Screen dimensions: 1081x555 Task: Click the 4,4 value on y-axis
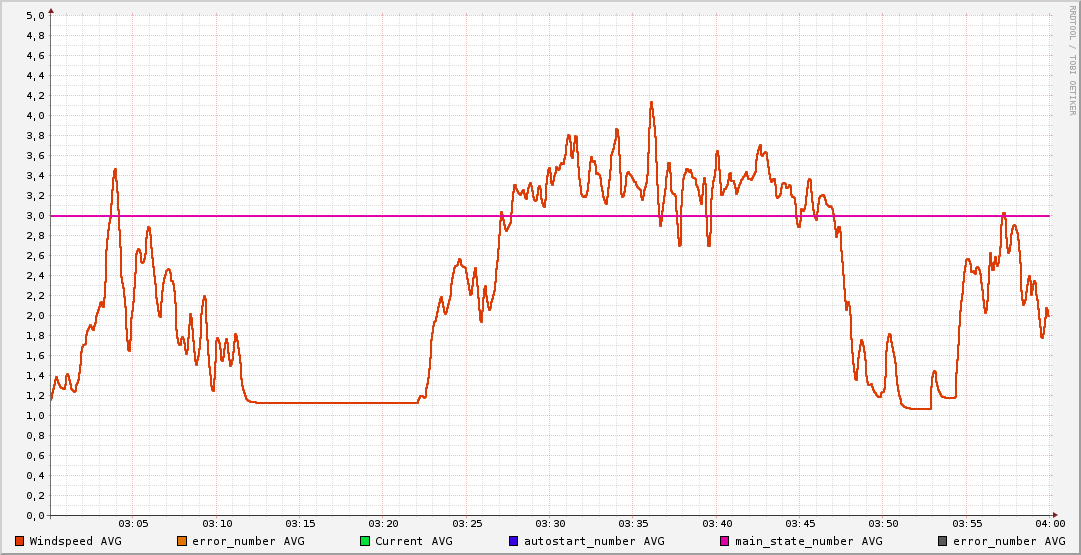pos(37,76)
